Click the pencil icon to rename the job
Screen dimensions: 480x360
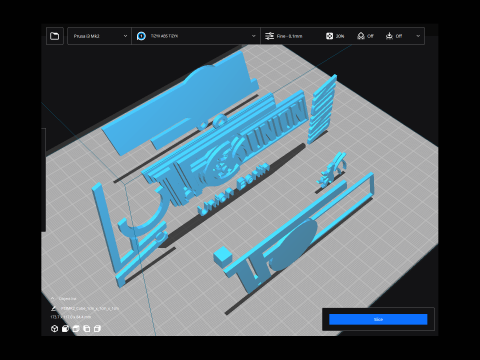point(54,308)
